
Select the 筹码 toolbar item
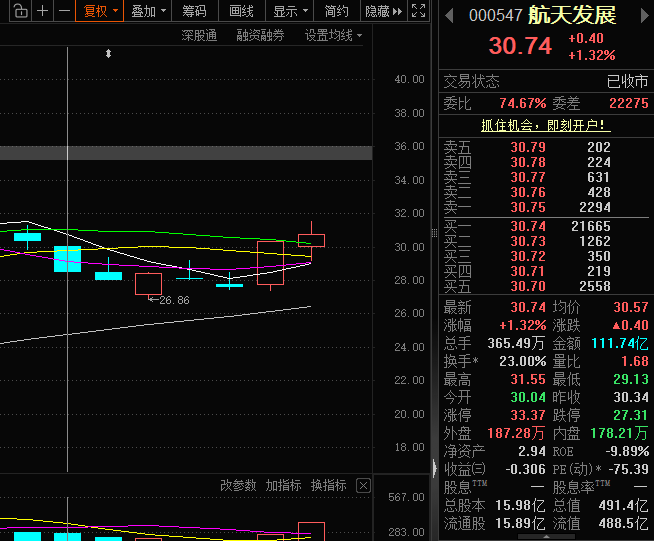(194, 11)
